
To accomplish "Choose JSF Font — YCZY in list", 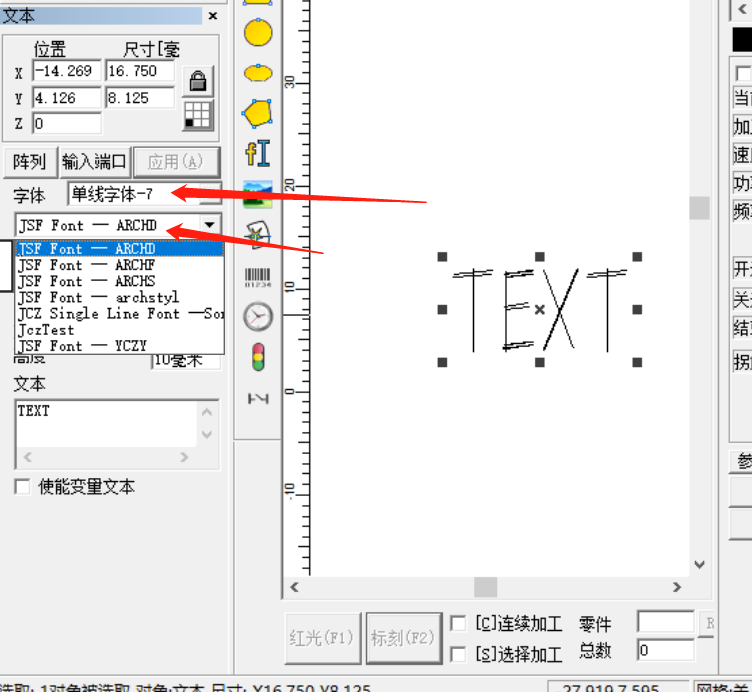I will tap(120, 346).
